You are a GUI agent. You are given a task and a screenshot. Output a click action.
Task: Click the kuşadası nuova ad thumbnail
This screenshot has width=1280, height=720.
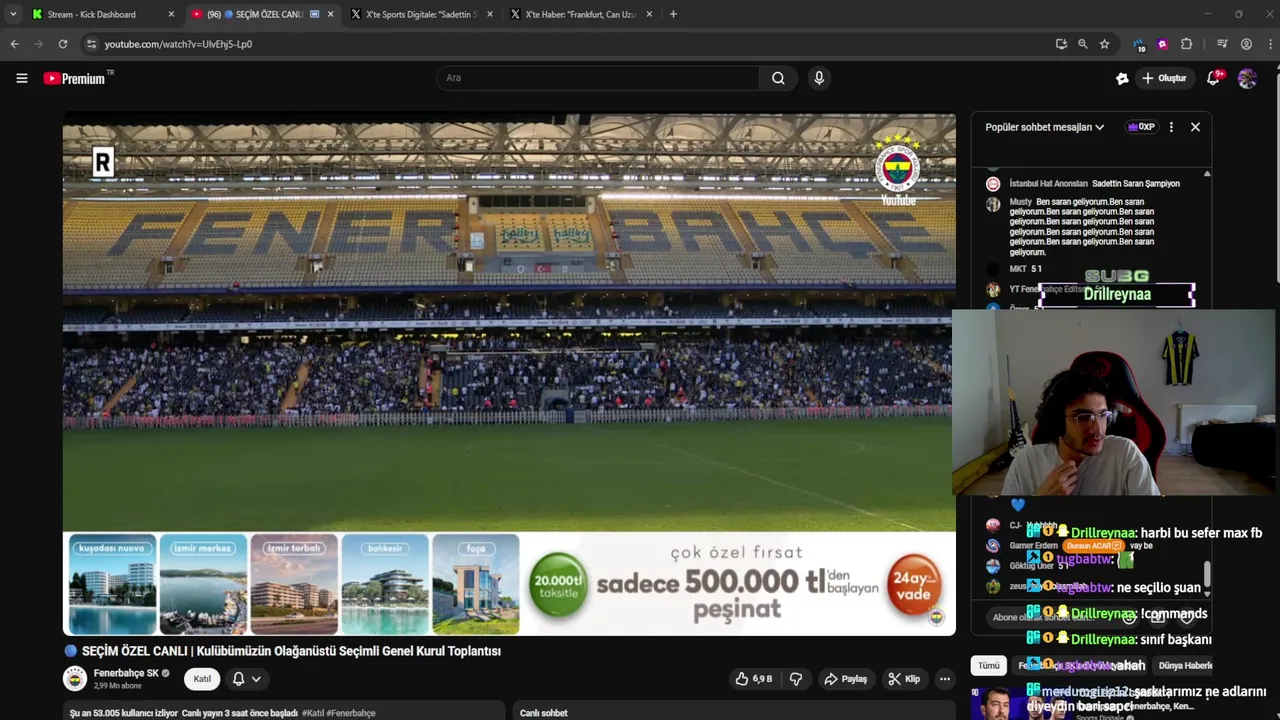click(112, 585)
